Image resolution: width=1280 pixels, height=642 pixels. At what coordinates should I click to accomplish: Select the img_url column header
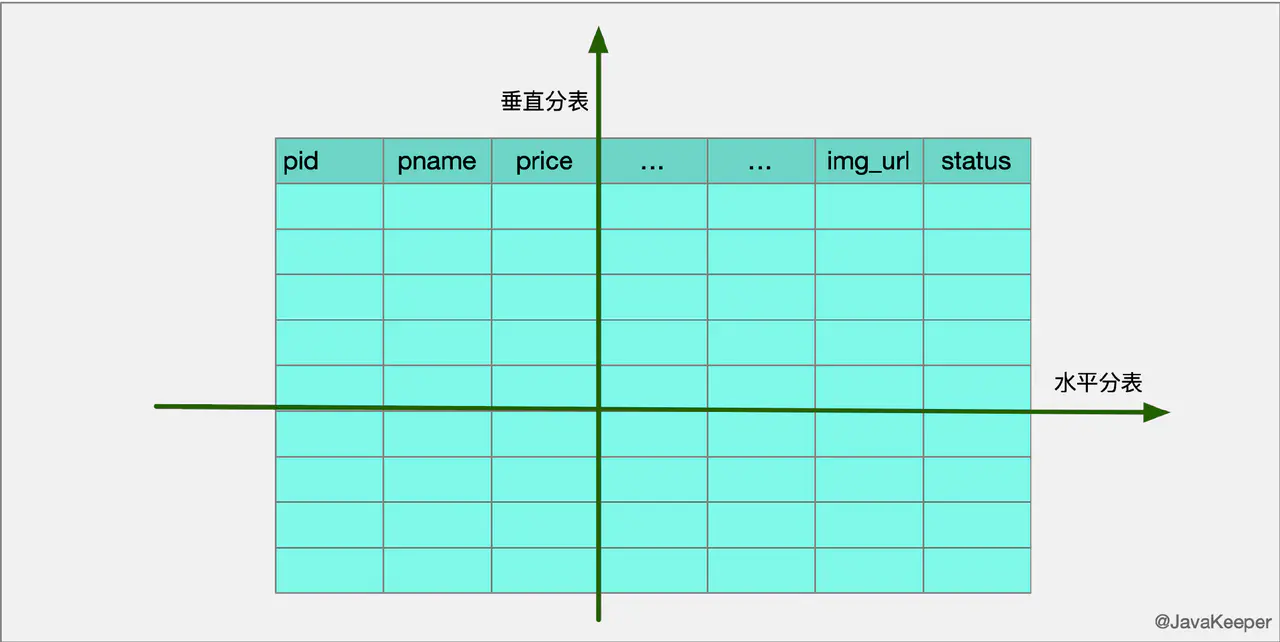pos(868,160)
